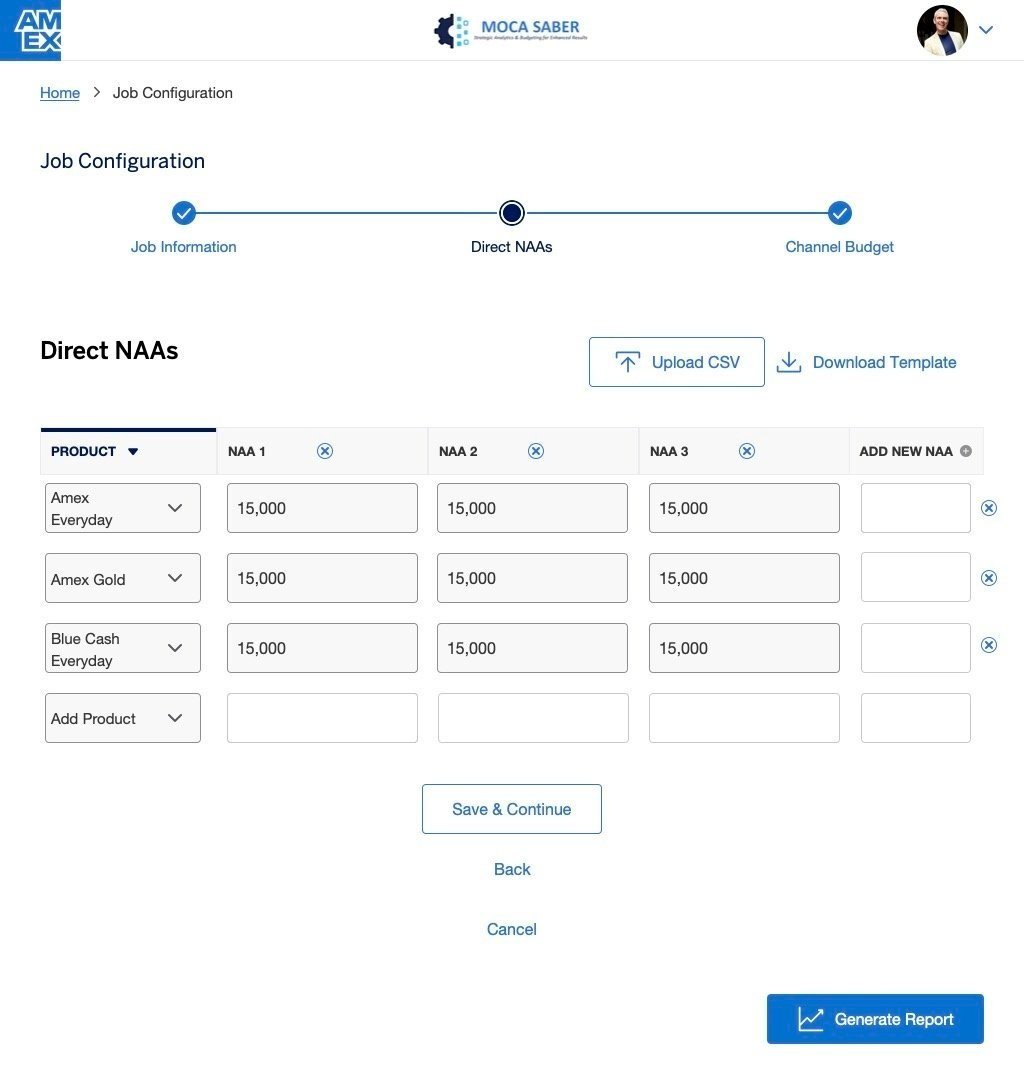Click new NAA field in Amex Gold row
The image size is (1024, 1082).
(x=916, y=577)
